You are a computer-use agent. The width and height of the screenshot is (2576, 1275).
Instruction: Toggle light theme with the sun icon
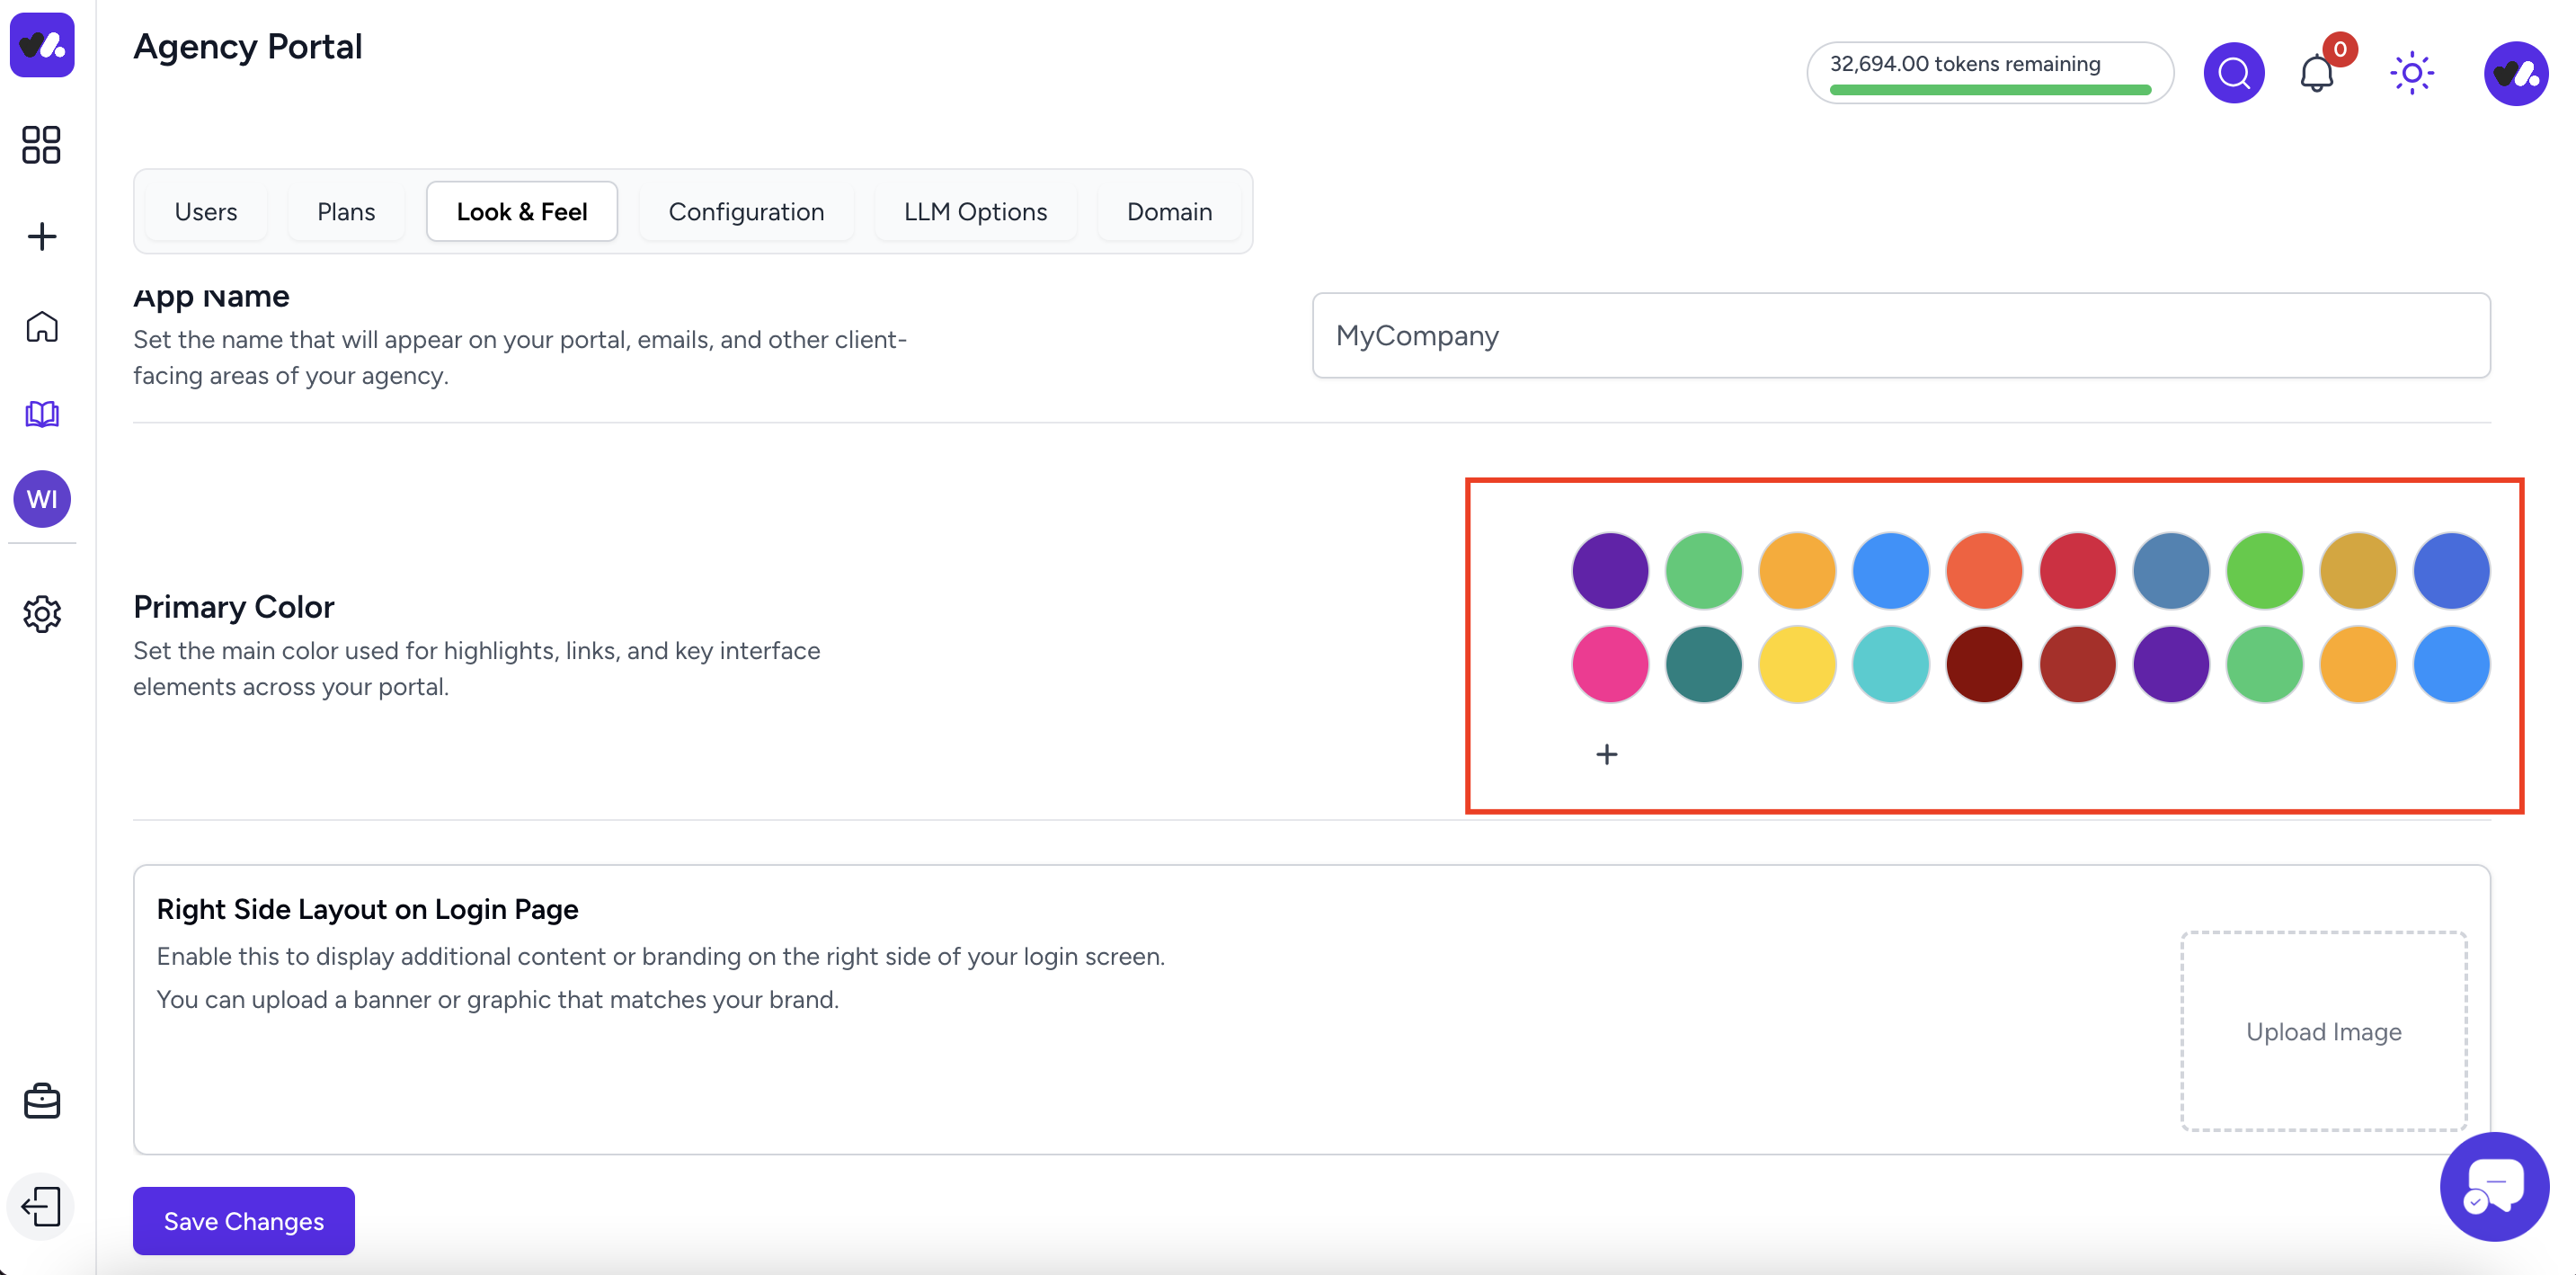(x=2412, y=73)
